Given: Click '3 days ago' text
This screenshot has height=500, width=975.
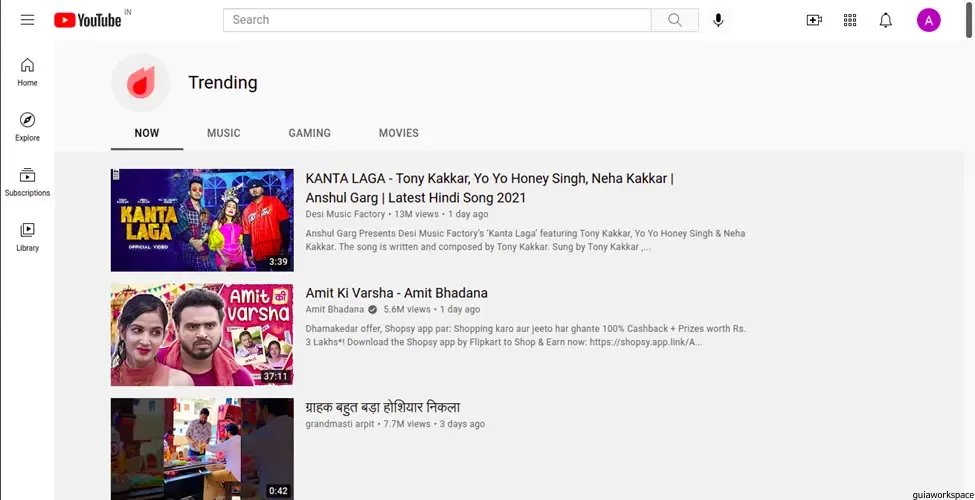Looking at the screenshot, I should pos(462,424).
